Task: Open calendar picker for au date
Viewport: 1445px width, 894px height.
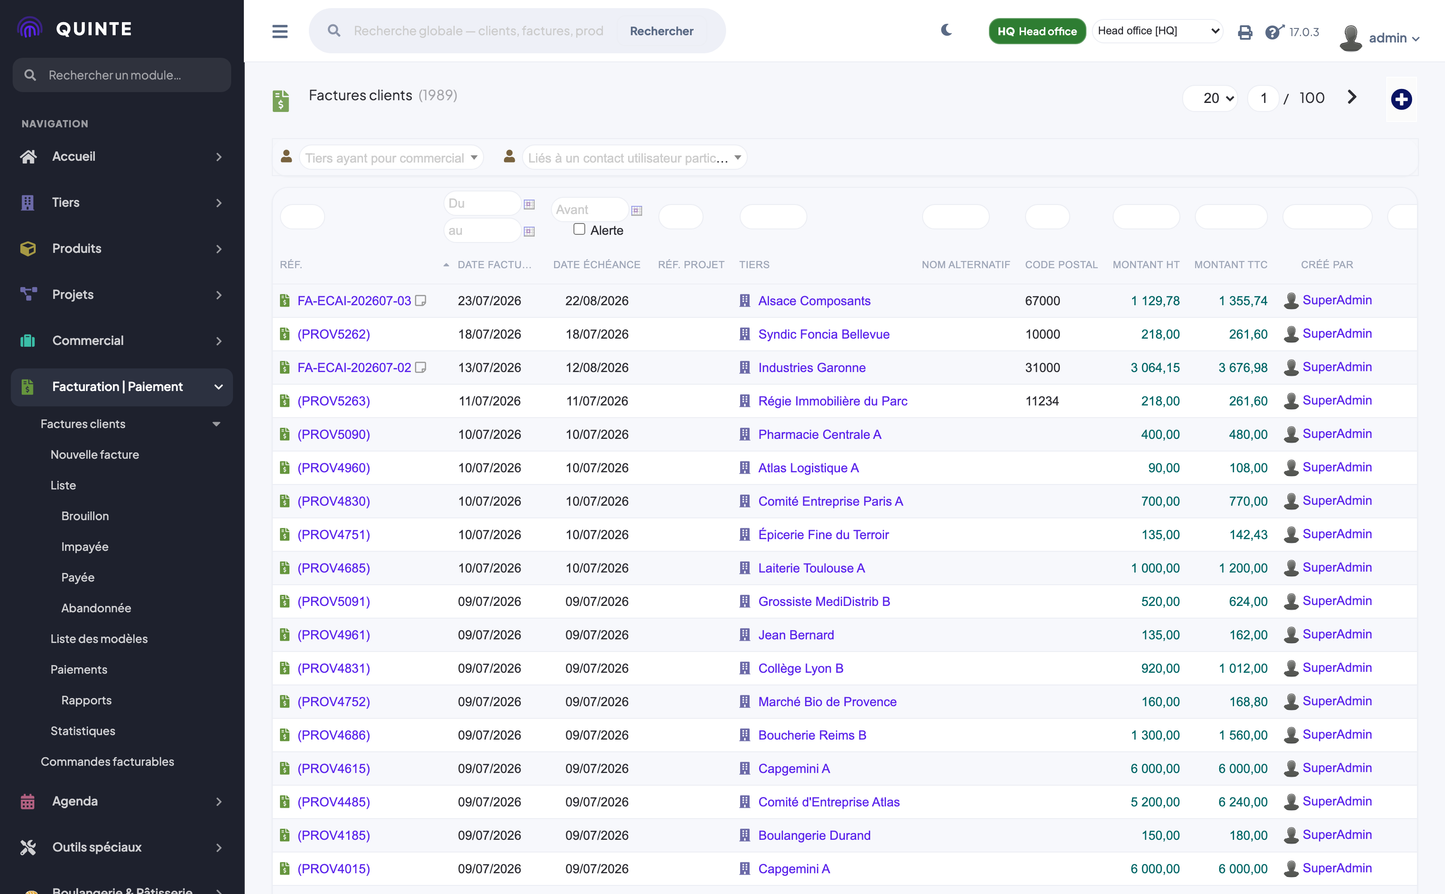Action: 529,231
